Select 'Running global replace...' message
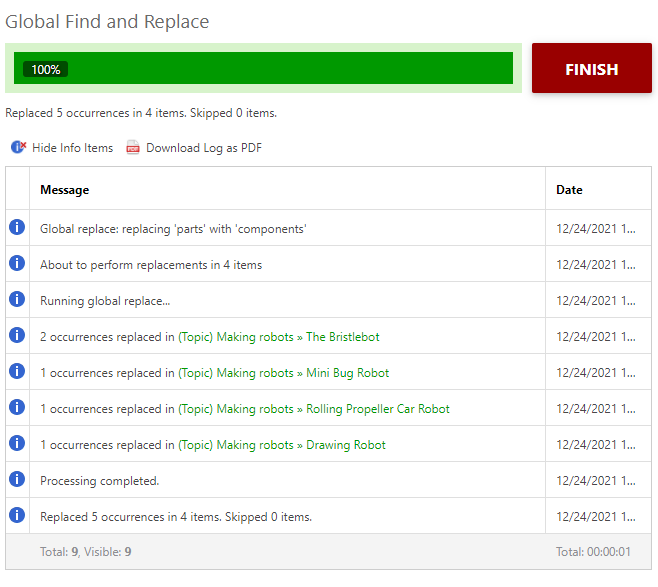The image size is (658, 587). pos(105,301)
